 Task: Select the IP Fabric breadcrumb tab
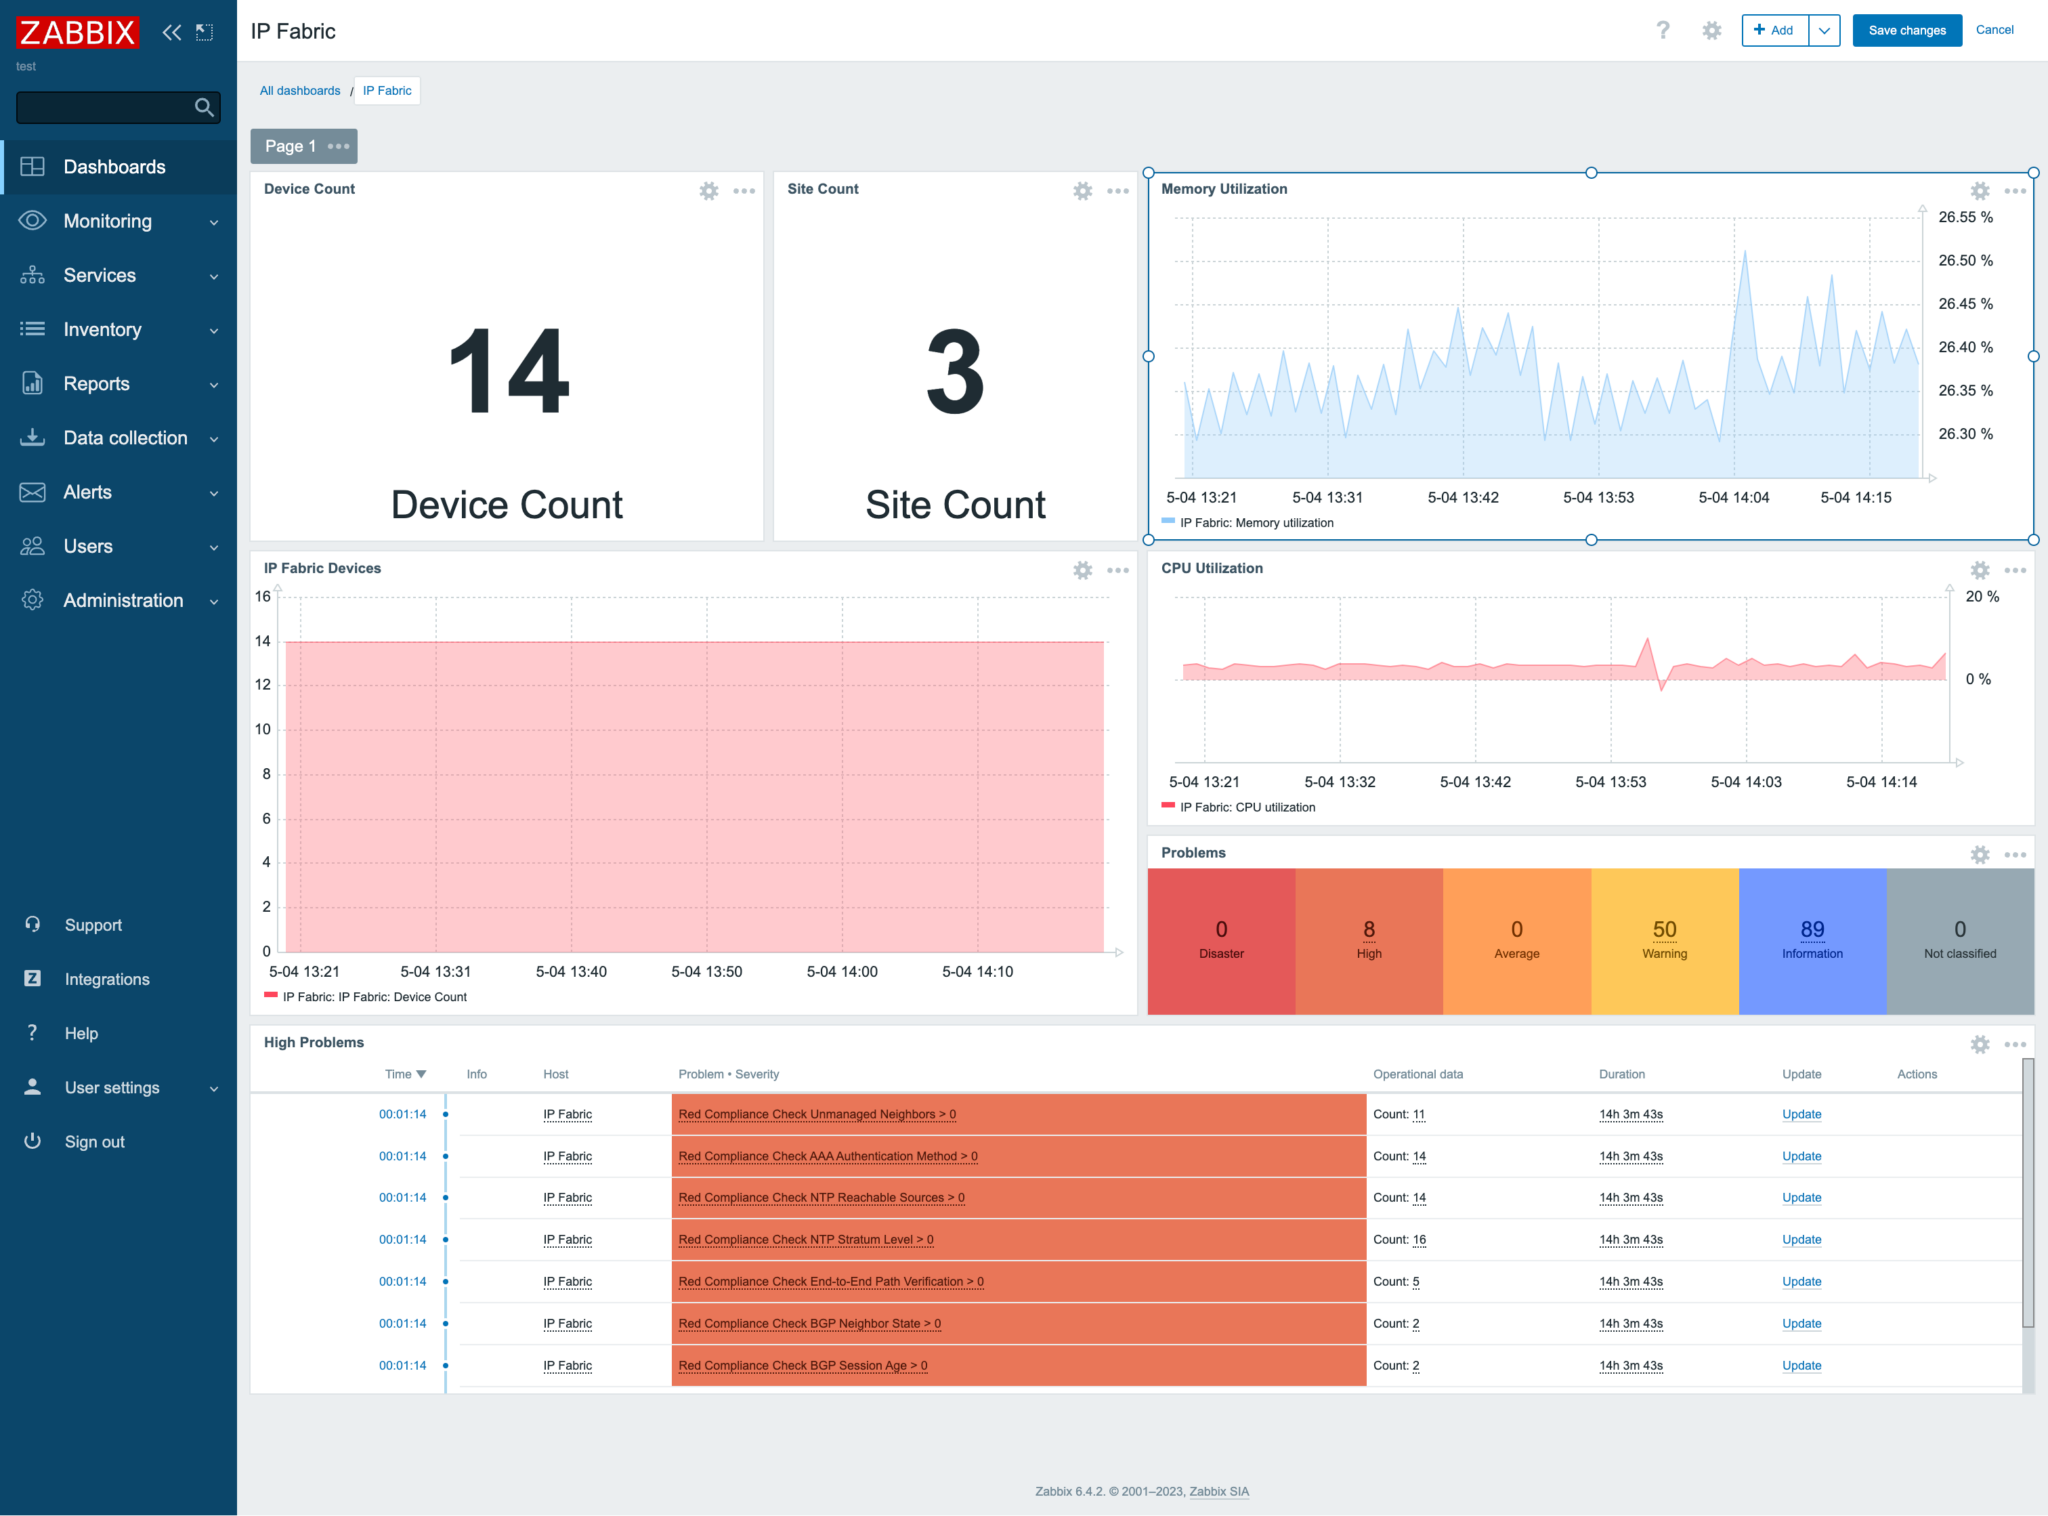pos(387,90)
